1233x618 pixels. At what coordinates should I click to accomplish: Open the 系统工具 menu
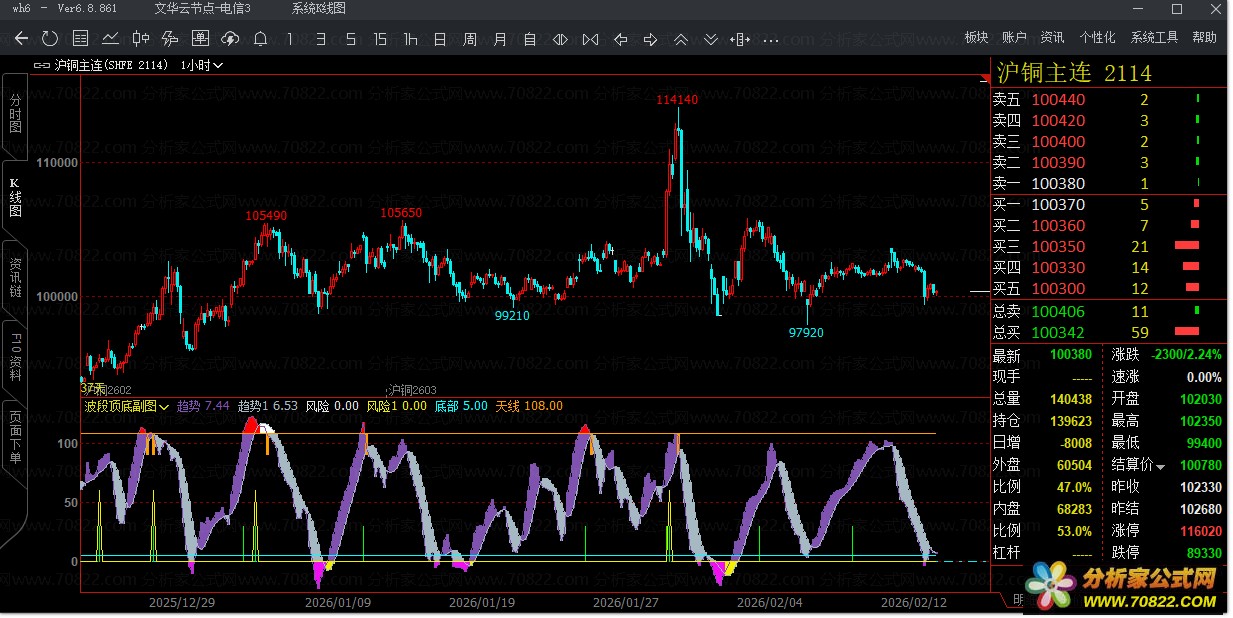(1154, 37)
